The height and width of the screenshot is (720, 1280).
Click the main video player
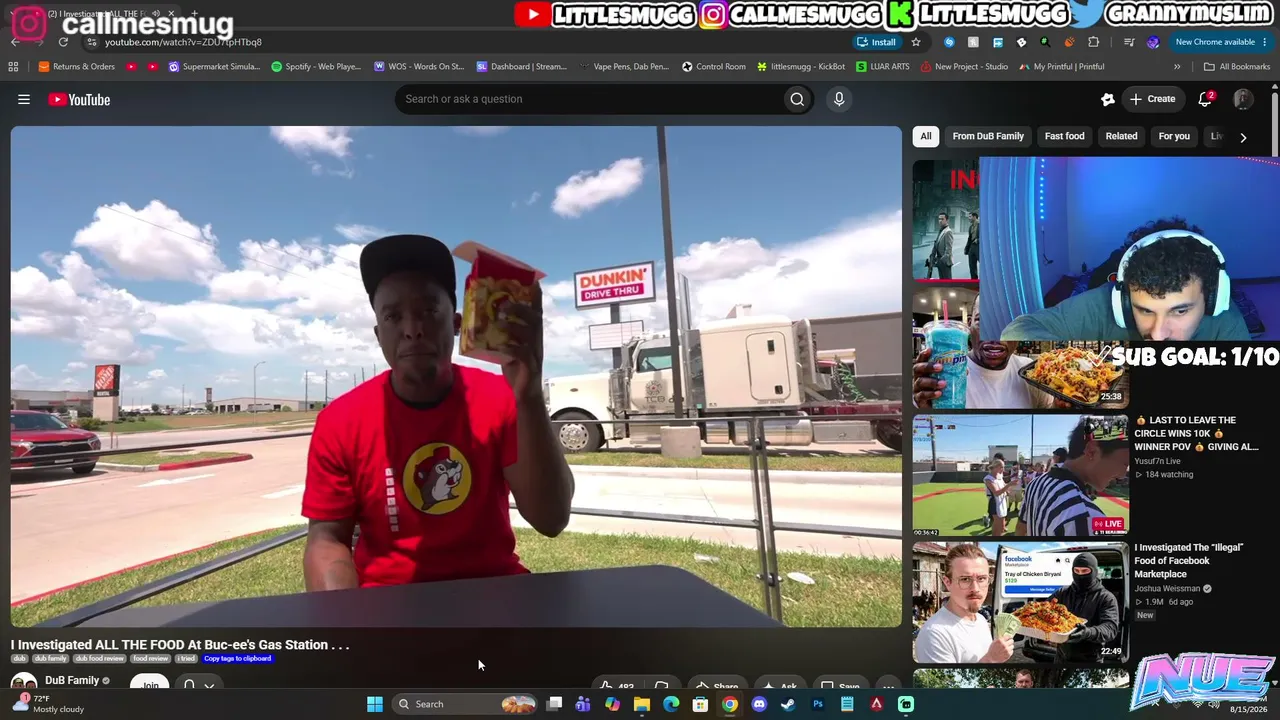(x=456, y=377)
